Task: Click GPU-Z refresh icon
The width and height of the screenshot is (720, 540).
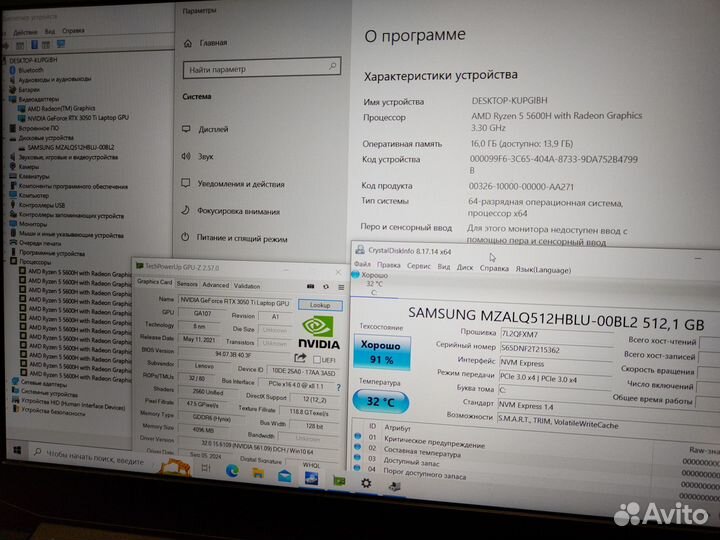Action: (x=326, y=287)
